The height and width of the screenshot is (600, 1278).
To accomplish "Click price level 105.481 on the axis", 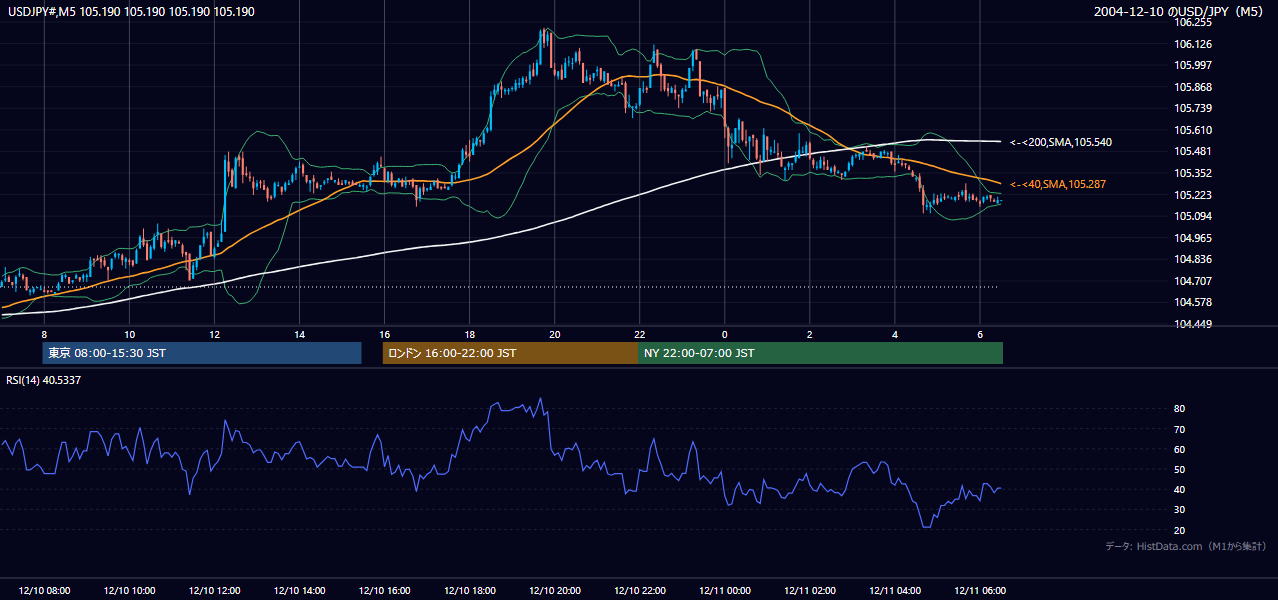I will click(x=1194, y=151).
